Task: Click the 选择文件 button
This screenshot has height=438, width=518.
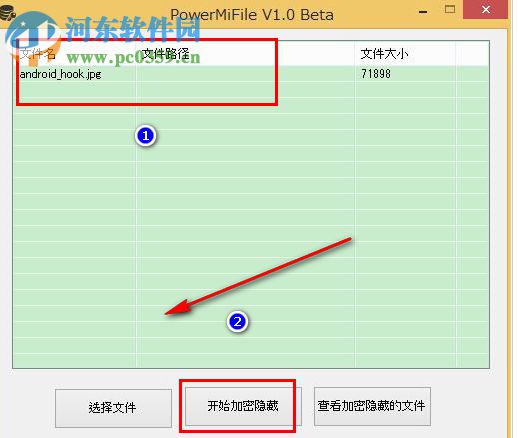Action: tap(113, 408)
